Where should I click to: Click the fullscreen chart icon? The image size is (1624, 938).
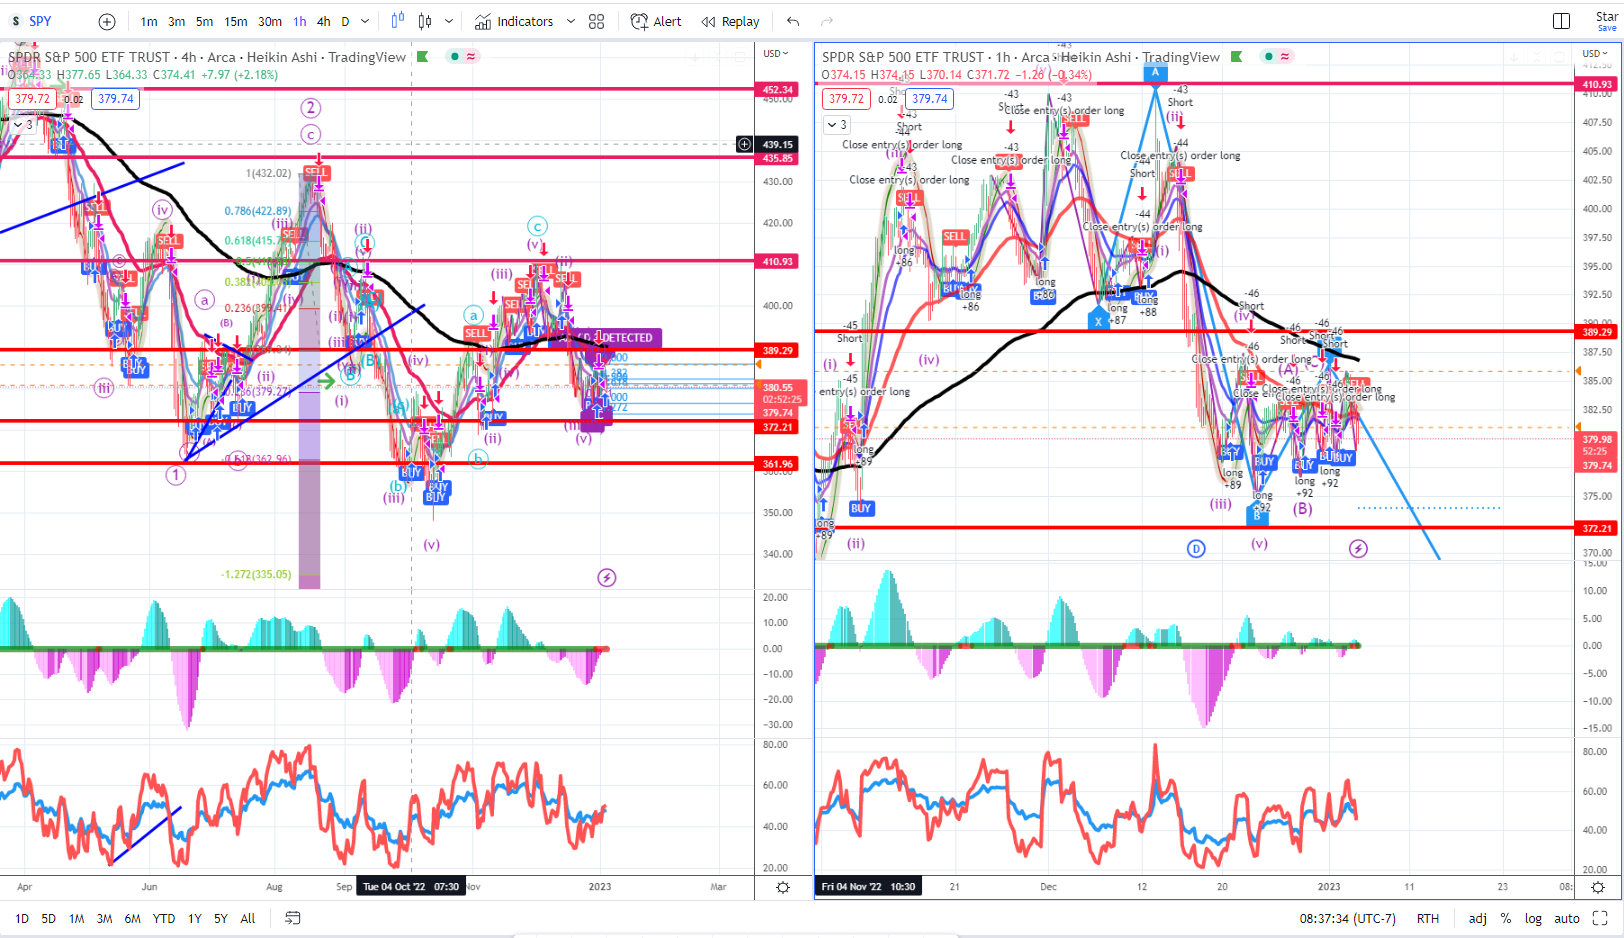click(1600, 918)
